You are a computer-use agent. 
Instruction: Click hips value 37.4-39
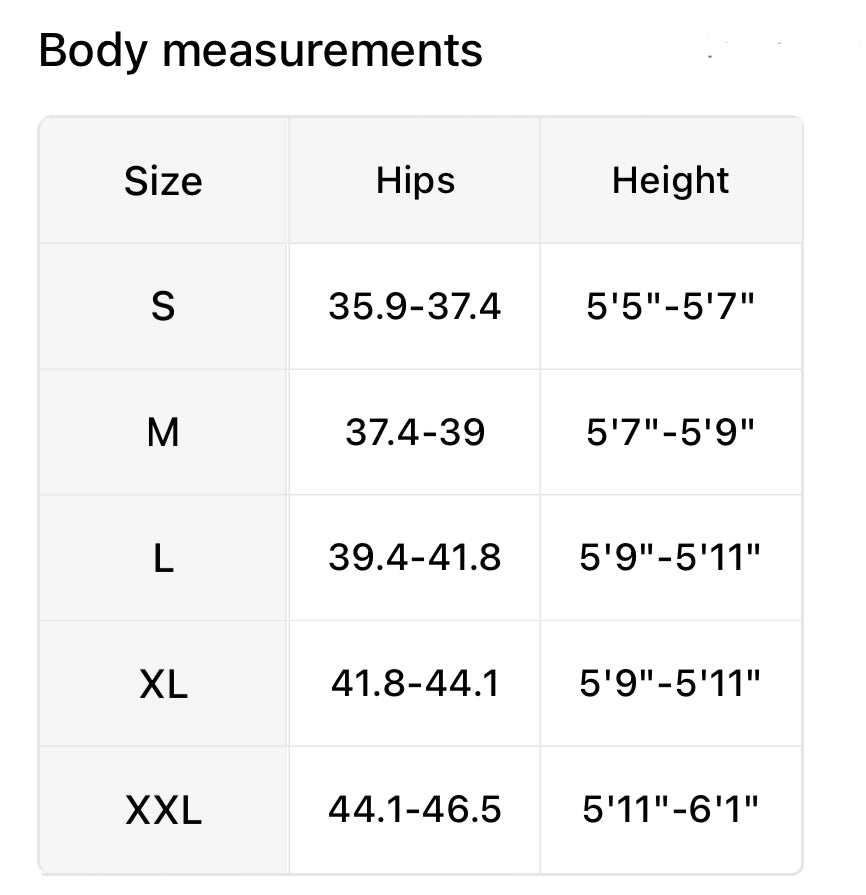415,432
